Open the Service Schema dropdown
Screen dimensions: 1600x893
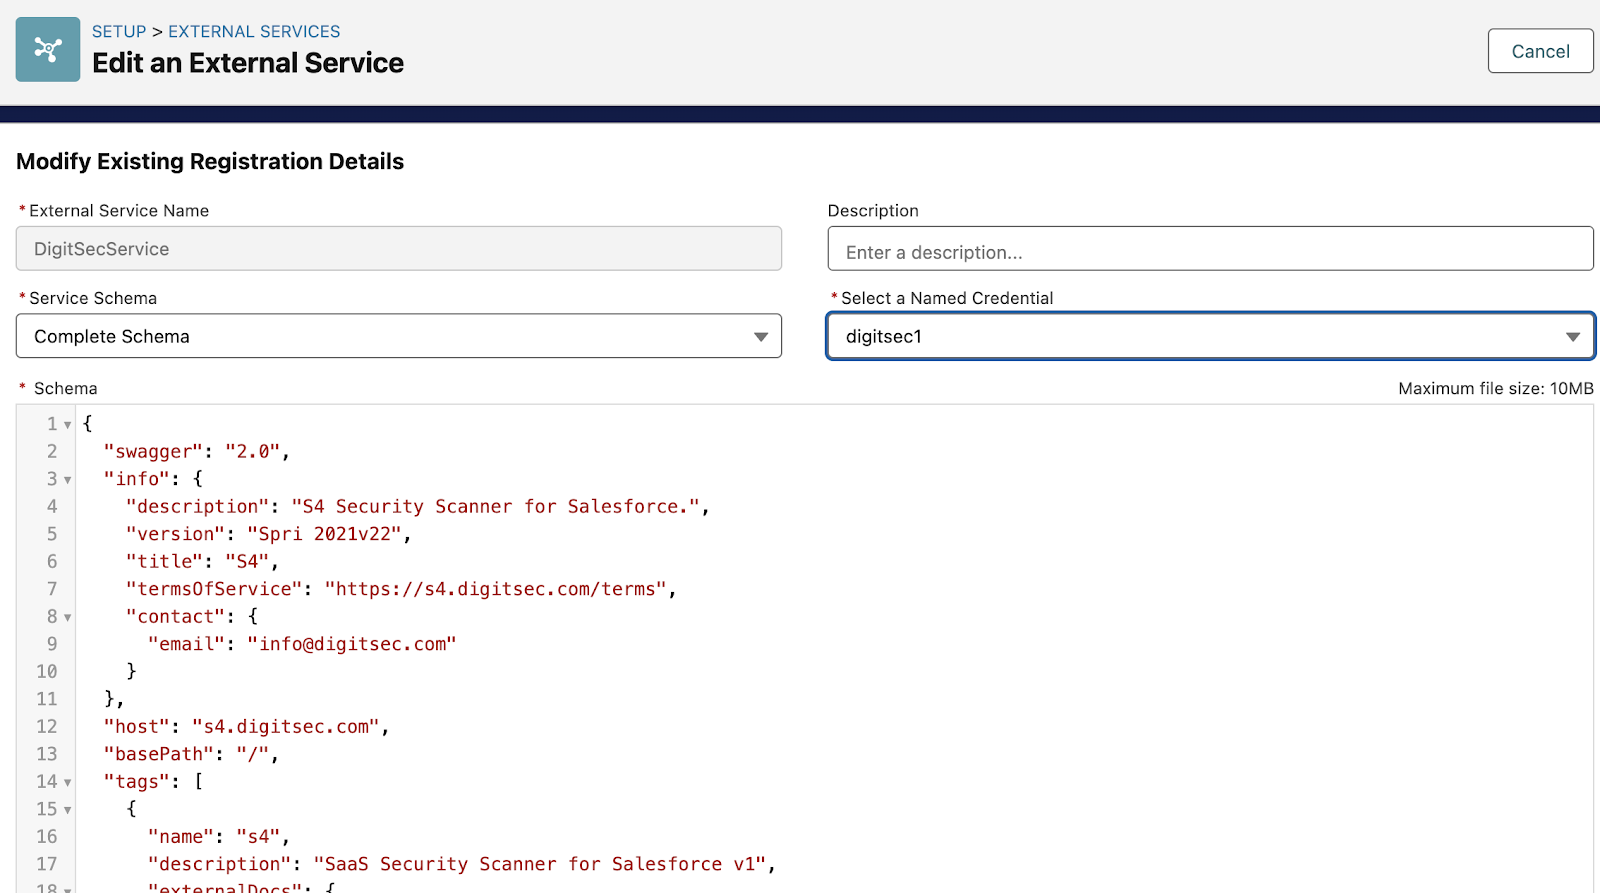pos(399,337)
